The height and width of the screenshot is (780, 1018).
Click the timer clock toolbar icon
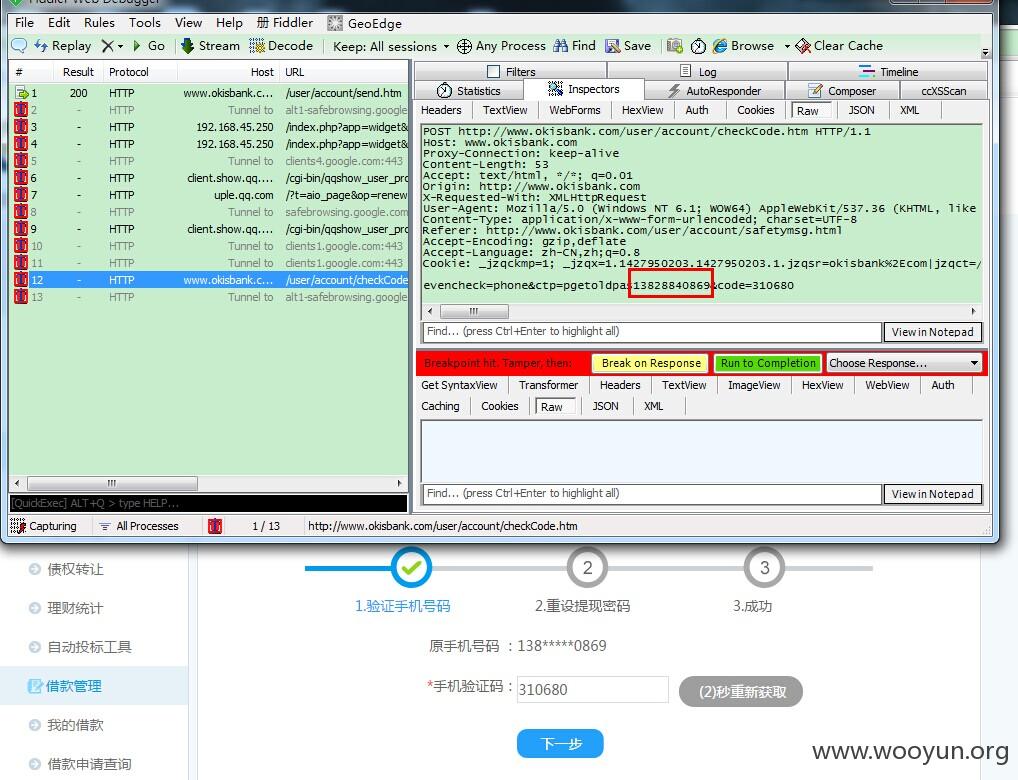(x=698, y=45)
